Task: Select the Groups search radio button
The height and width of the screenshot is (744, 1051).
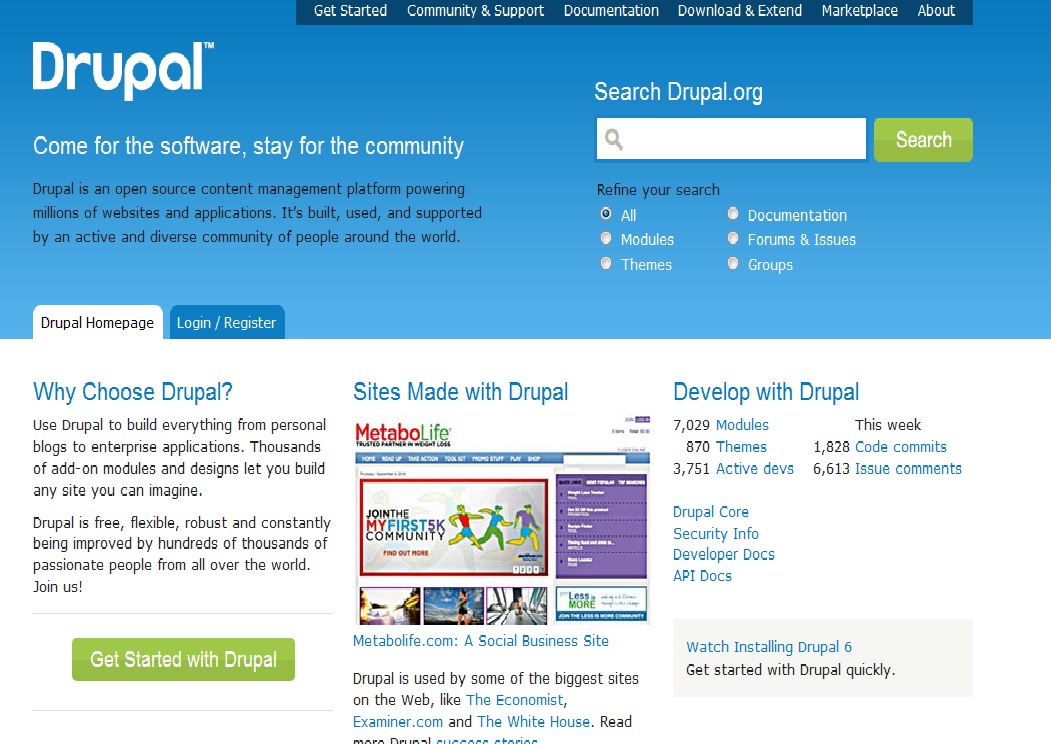Action: pos(733,263)
